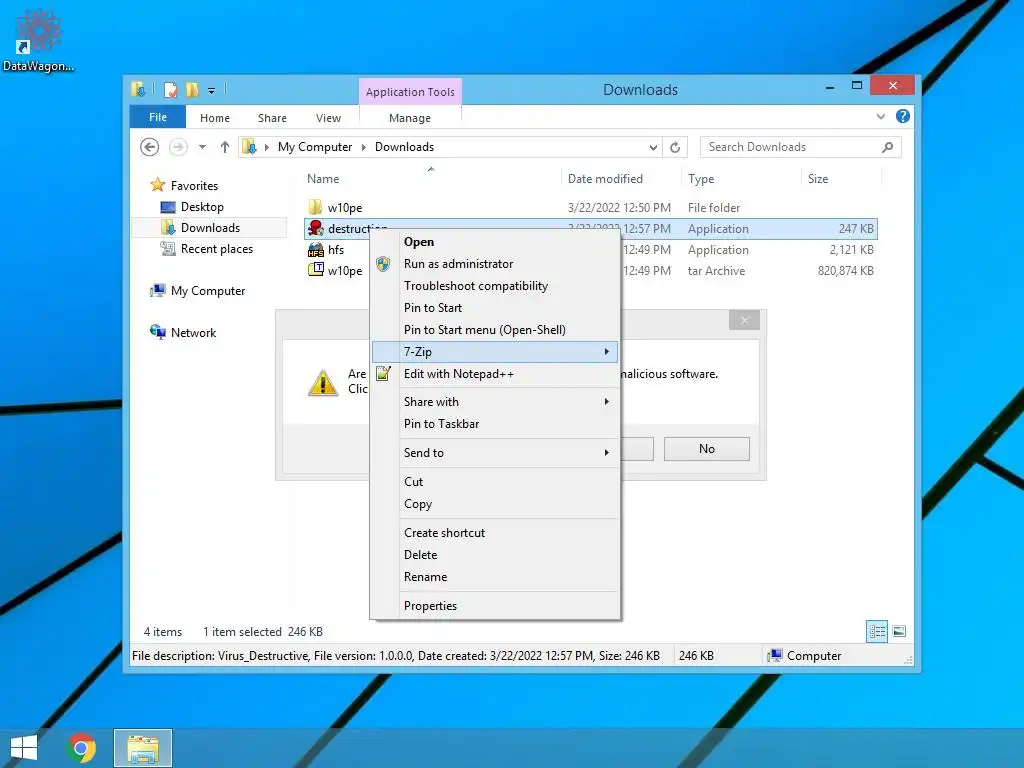Select Desktop in navigation pane

[193, 207]
